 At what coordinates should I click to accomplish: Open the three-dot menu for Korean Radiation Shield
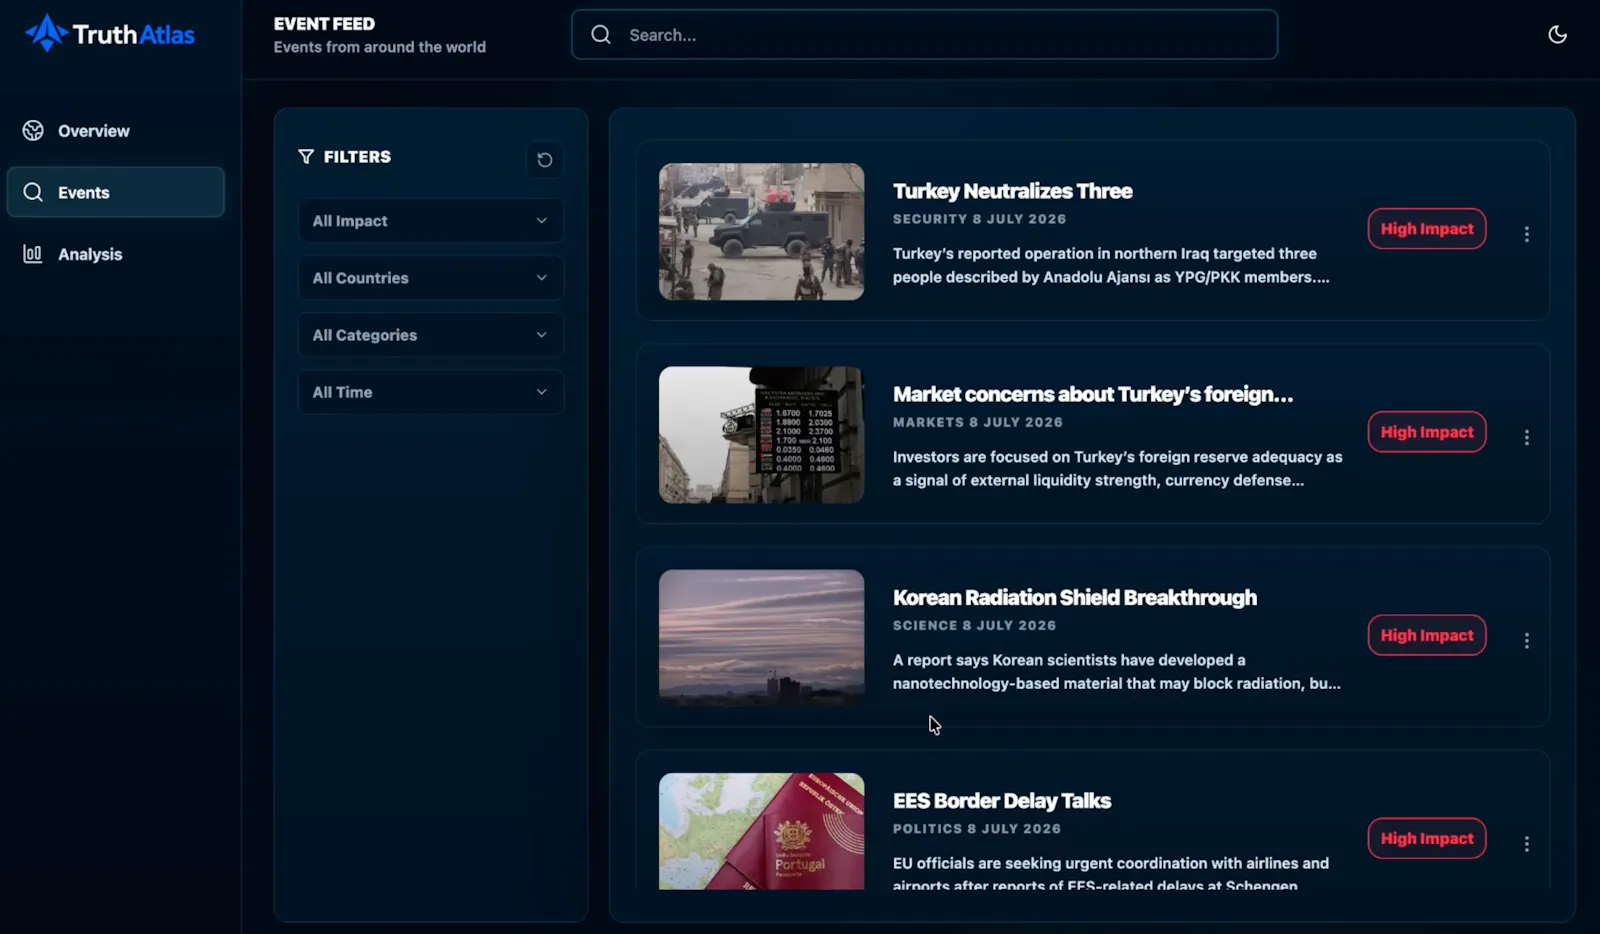tap(1526, 641)
